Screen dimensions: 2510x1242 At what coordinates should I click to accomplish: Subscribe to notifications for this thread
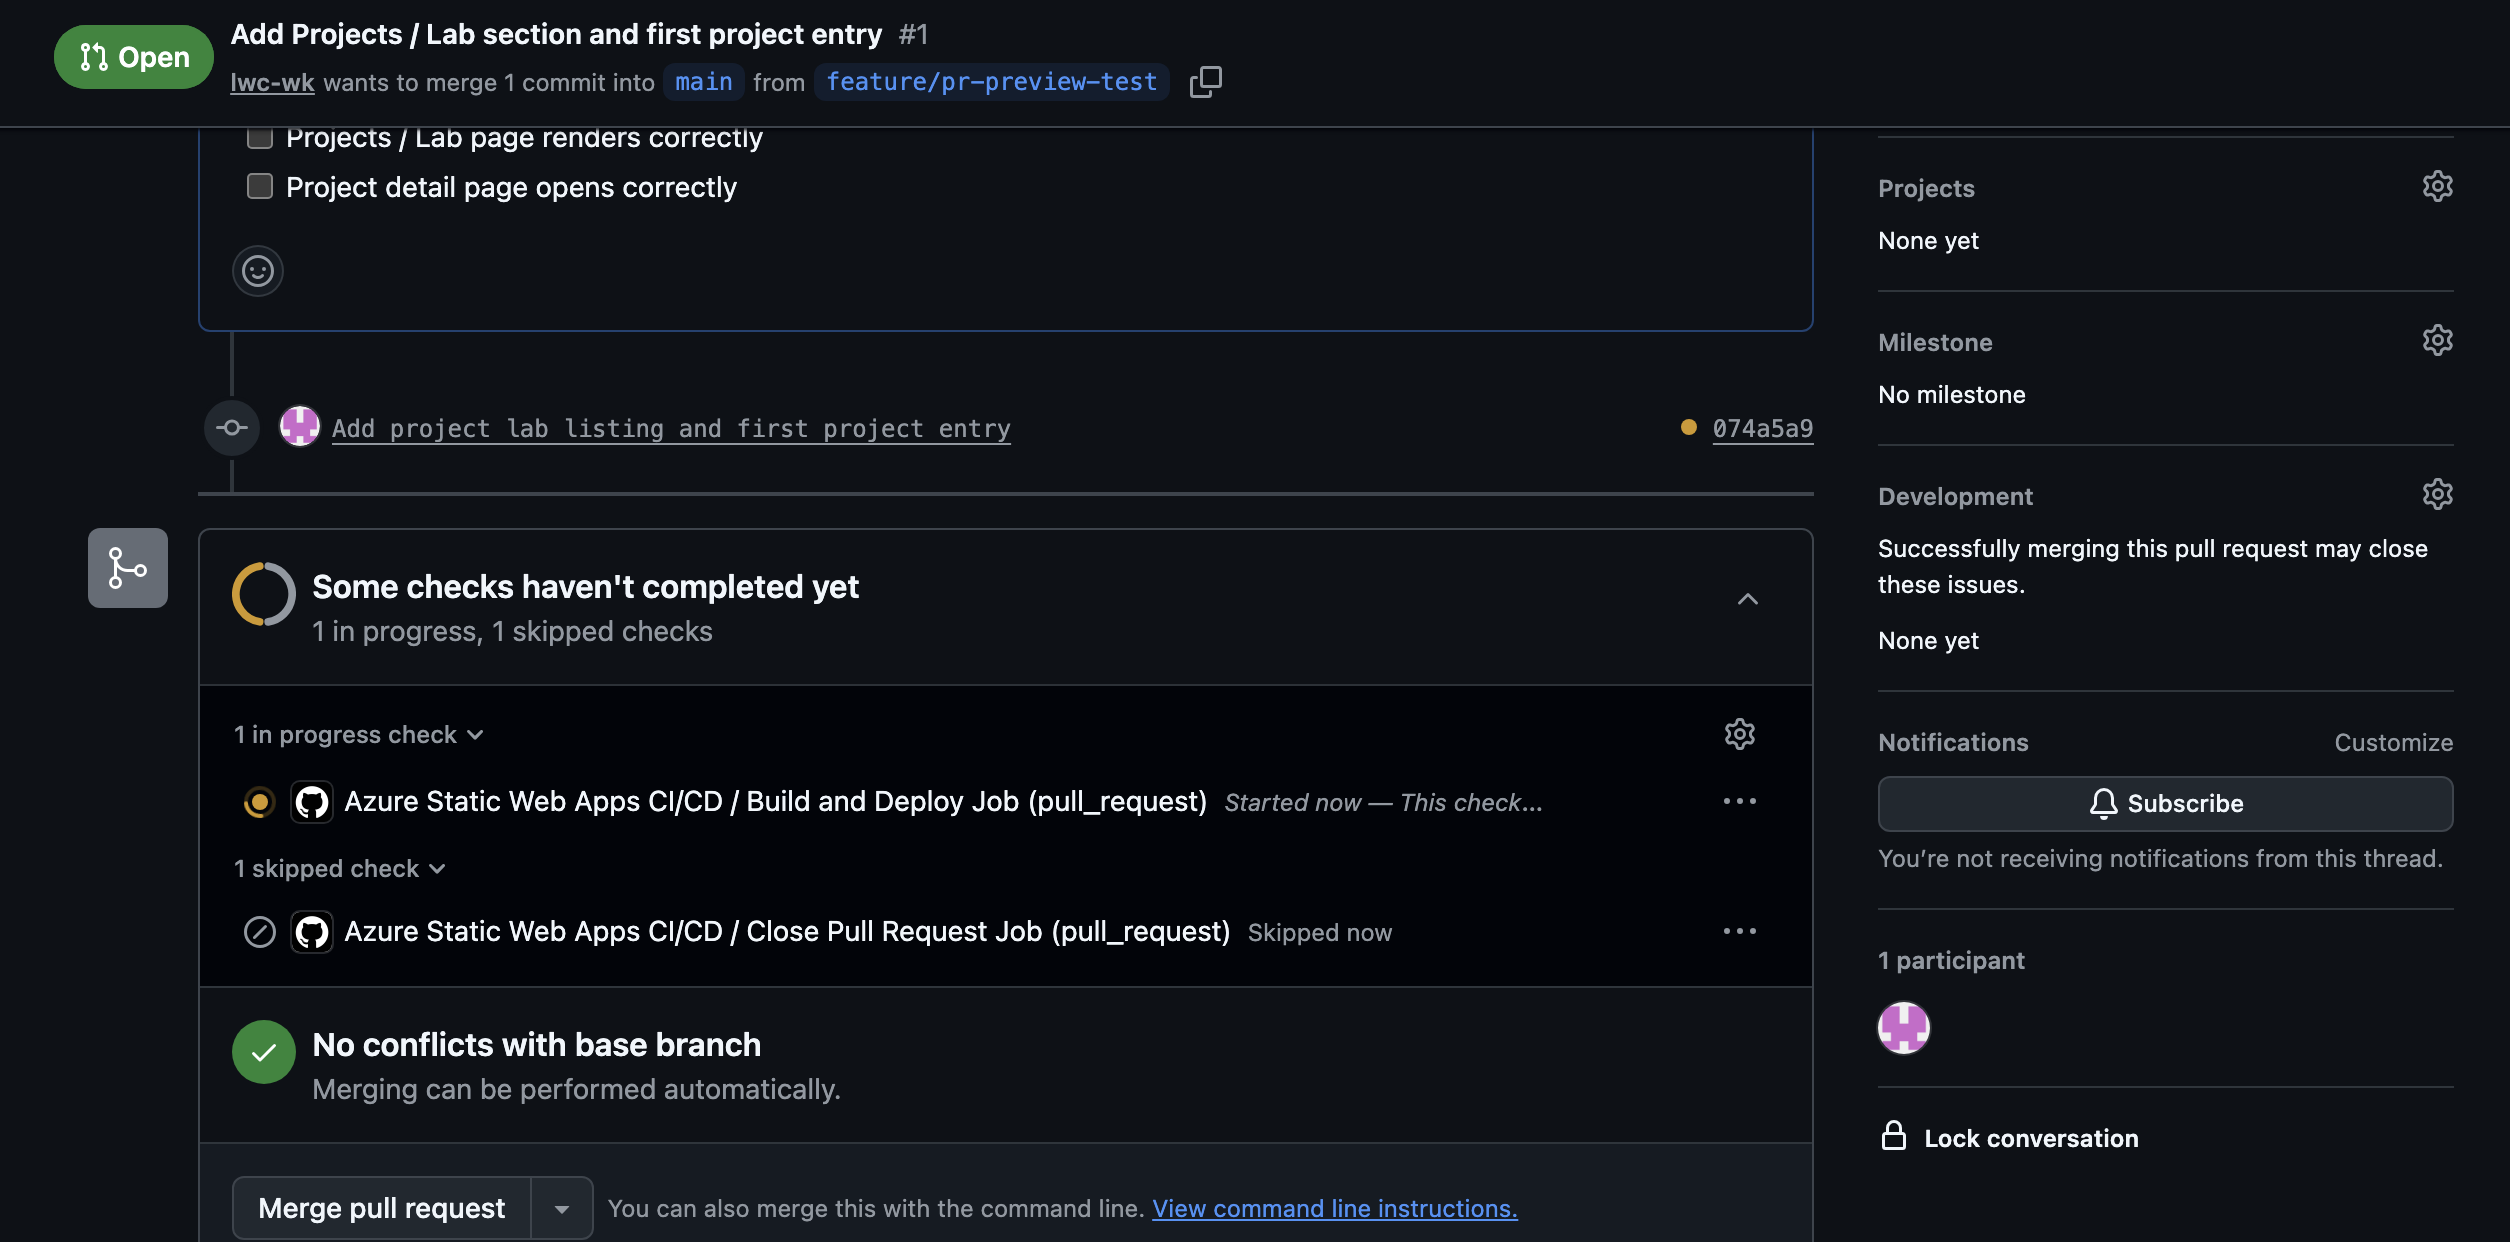pyautogui.click(x=2165, y=804)
